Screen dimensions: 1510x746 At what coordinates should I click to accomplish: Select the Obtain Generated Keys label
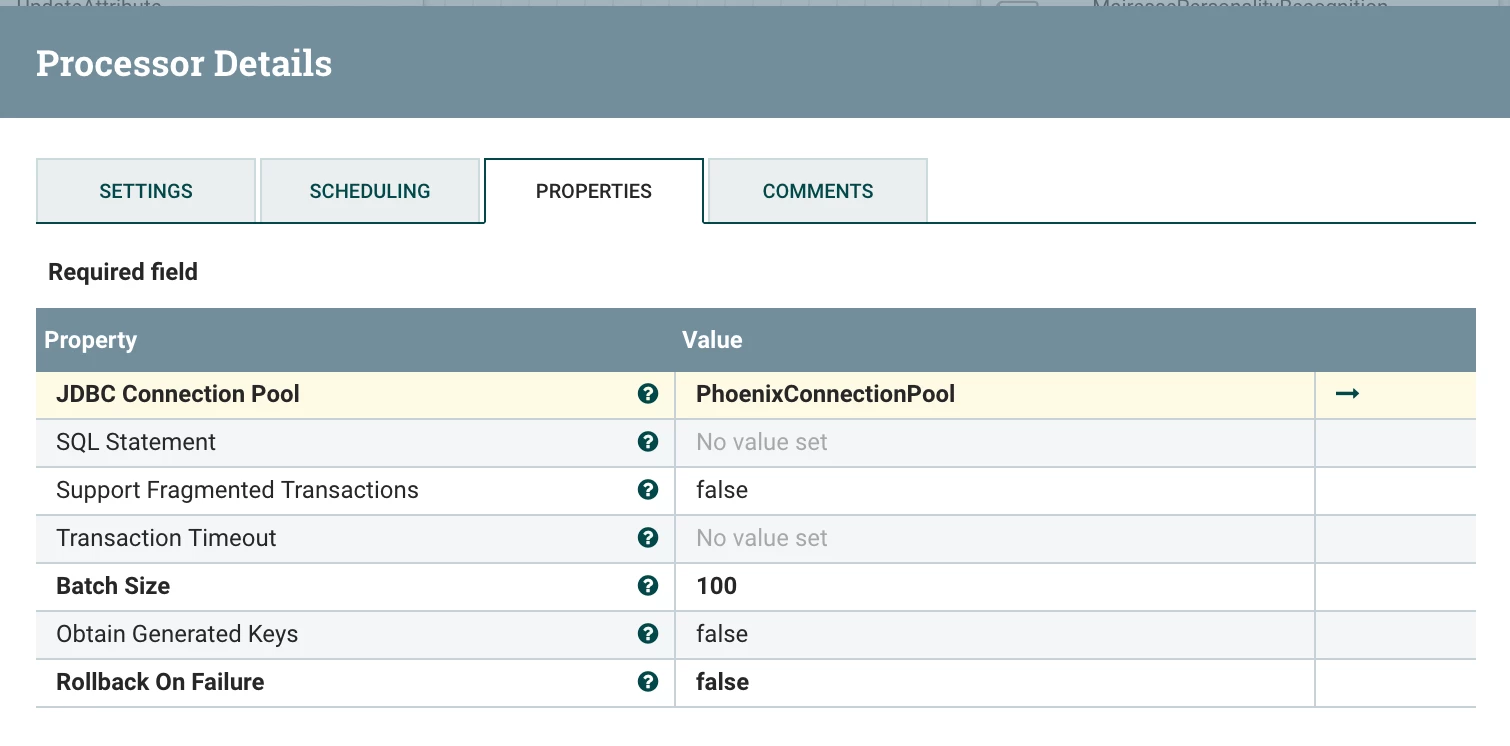pos(177,634)
